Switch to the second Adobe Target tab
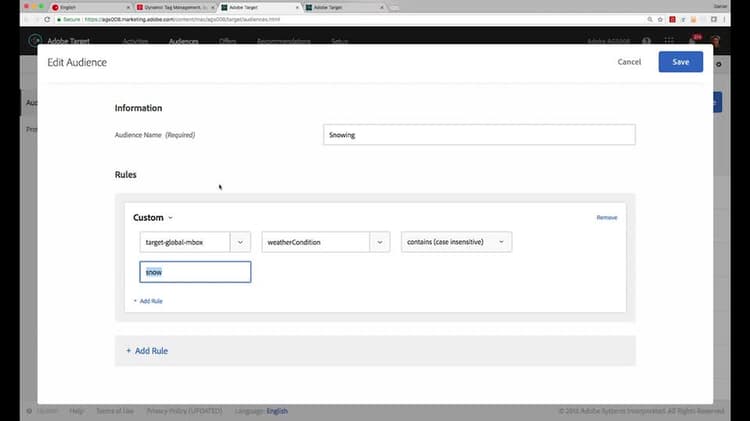The width and height of the screenshot is (750, 421). tap(345, 8)
